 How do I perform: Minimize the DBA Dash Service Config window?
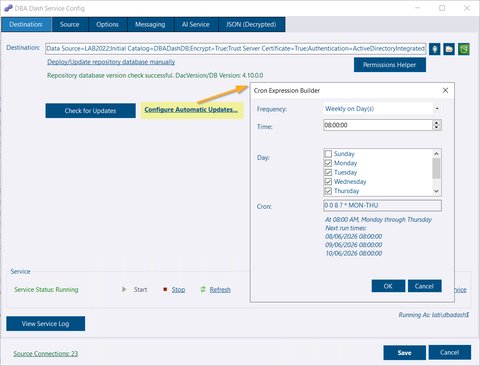(418, 8)
